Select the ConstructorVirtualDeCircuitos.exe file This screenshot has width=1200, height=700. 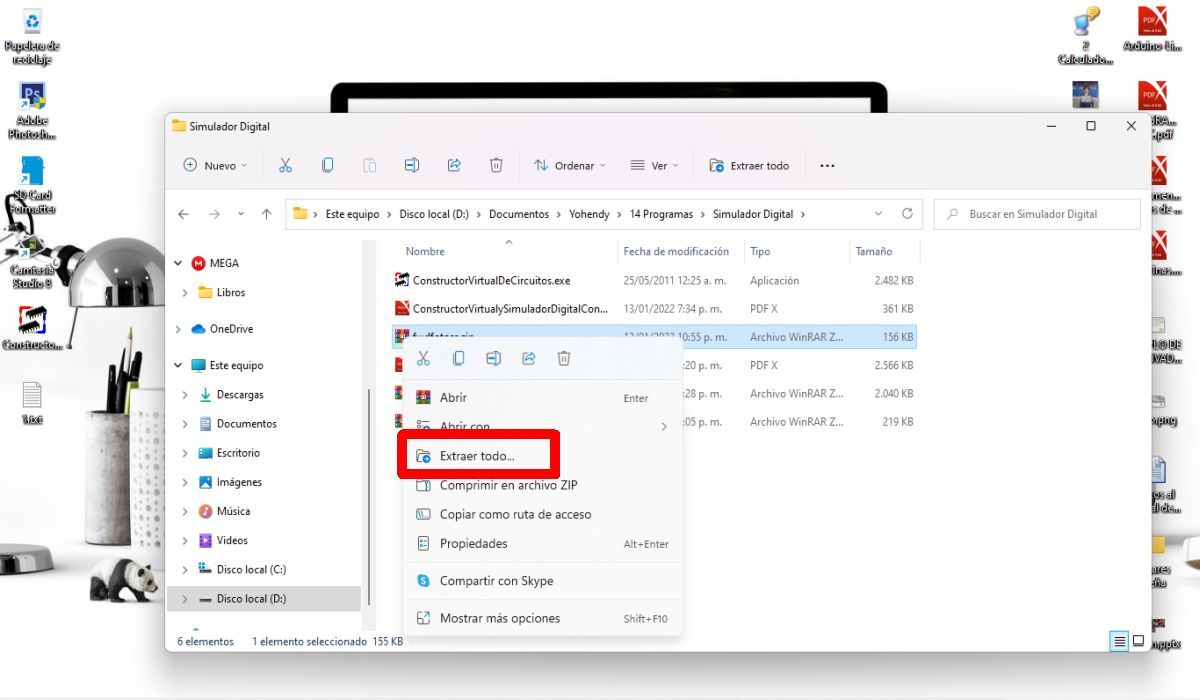[x=655, y=281]
